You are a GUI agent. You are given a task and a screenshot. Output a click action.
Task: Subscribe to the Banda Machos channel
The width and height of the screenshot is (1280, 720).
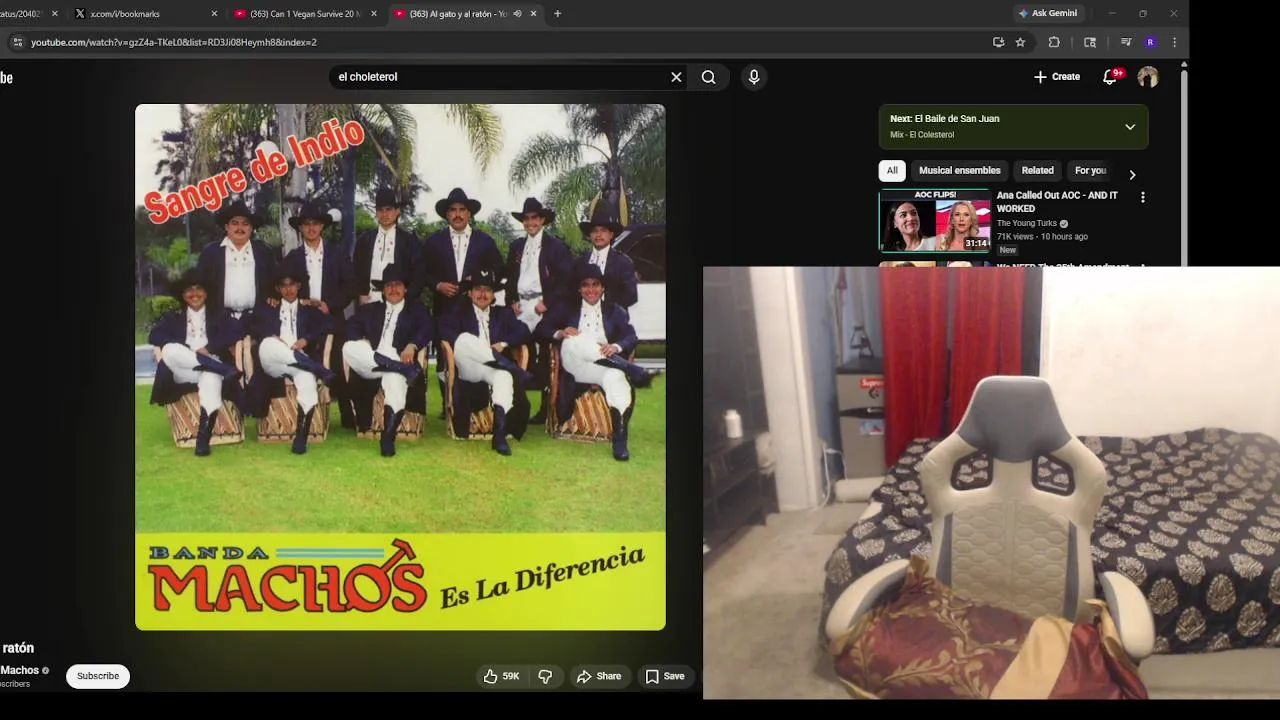click(98, 676)
